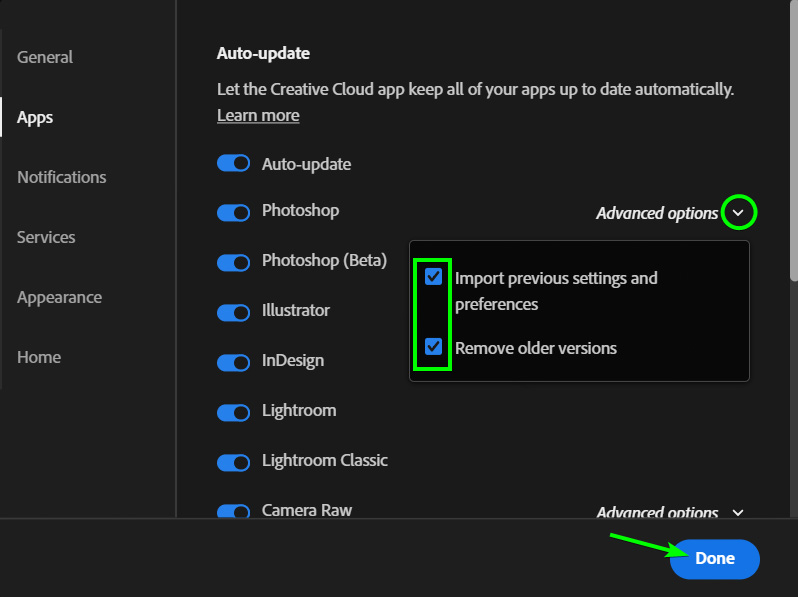Open the Learn more link
Screen dimensions: 798x597
point(258,116)
